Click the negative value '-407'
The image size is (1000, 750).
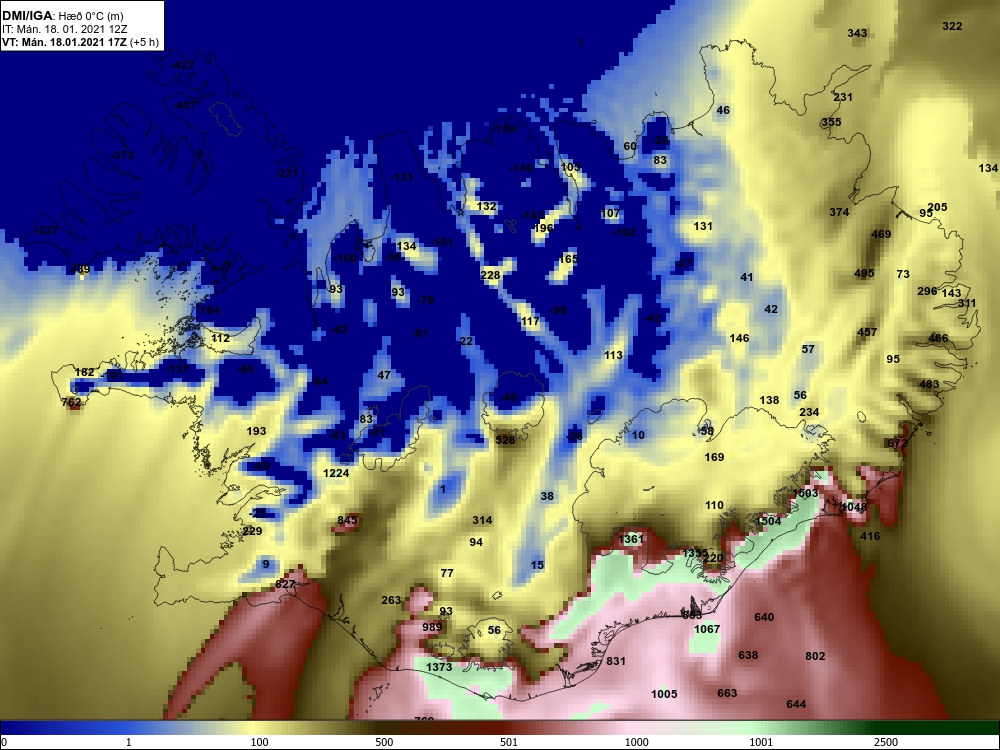click(185, 105)
